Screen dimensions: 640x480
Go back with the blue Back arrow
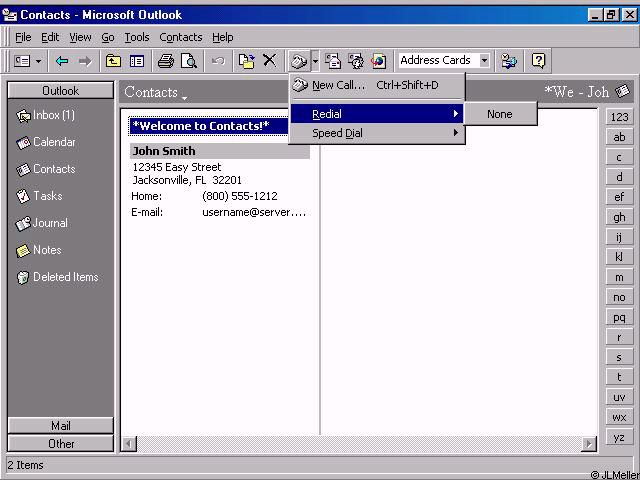point(62,61)
